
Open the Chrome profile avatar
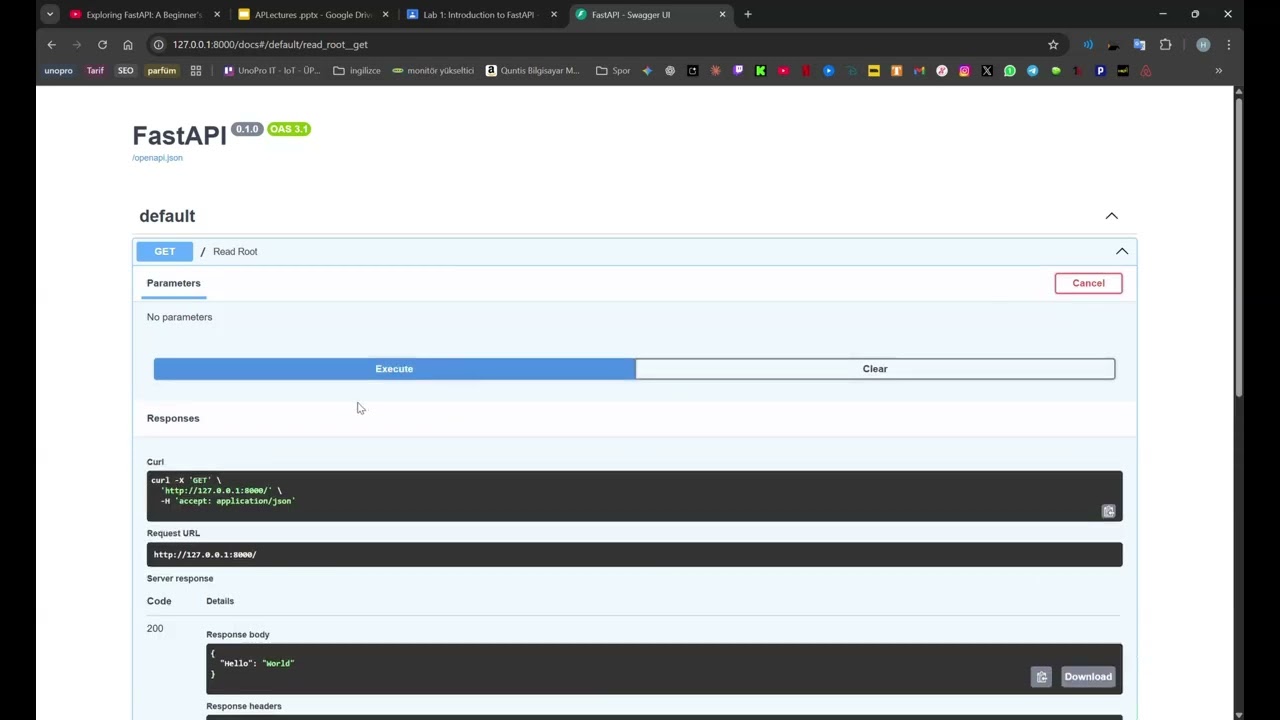click(x=1203, y=45)
